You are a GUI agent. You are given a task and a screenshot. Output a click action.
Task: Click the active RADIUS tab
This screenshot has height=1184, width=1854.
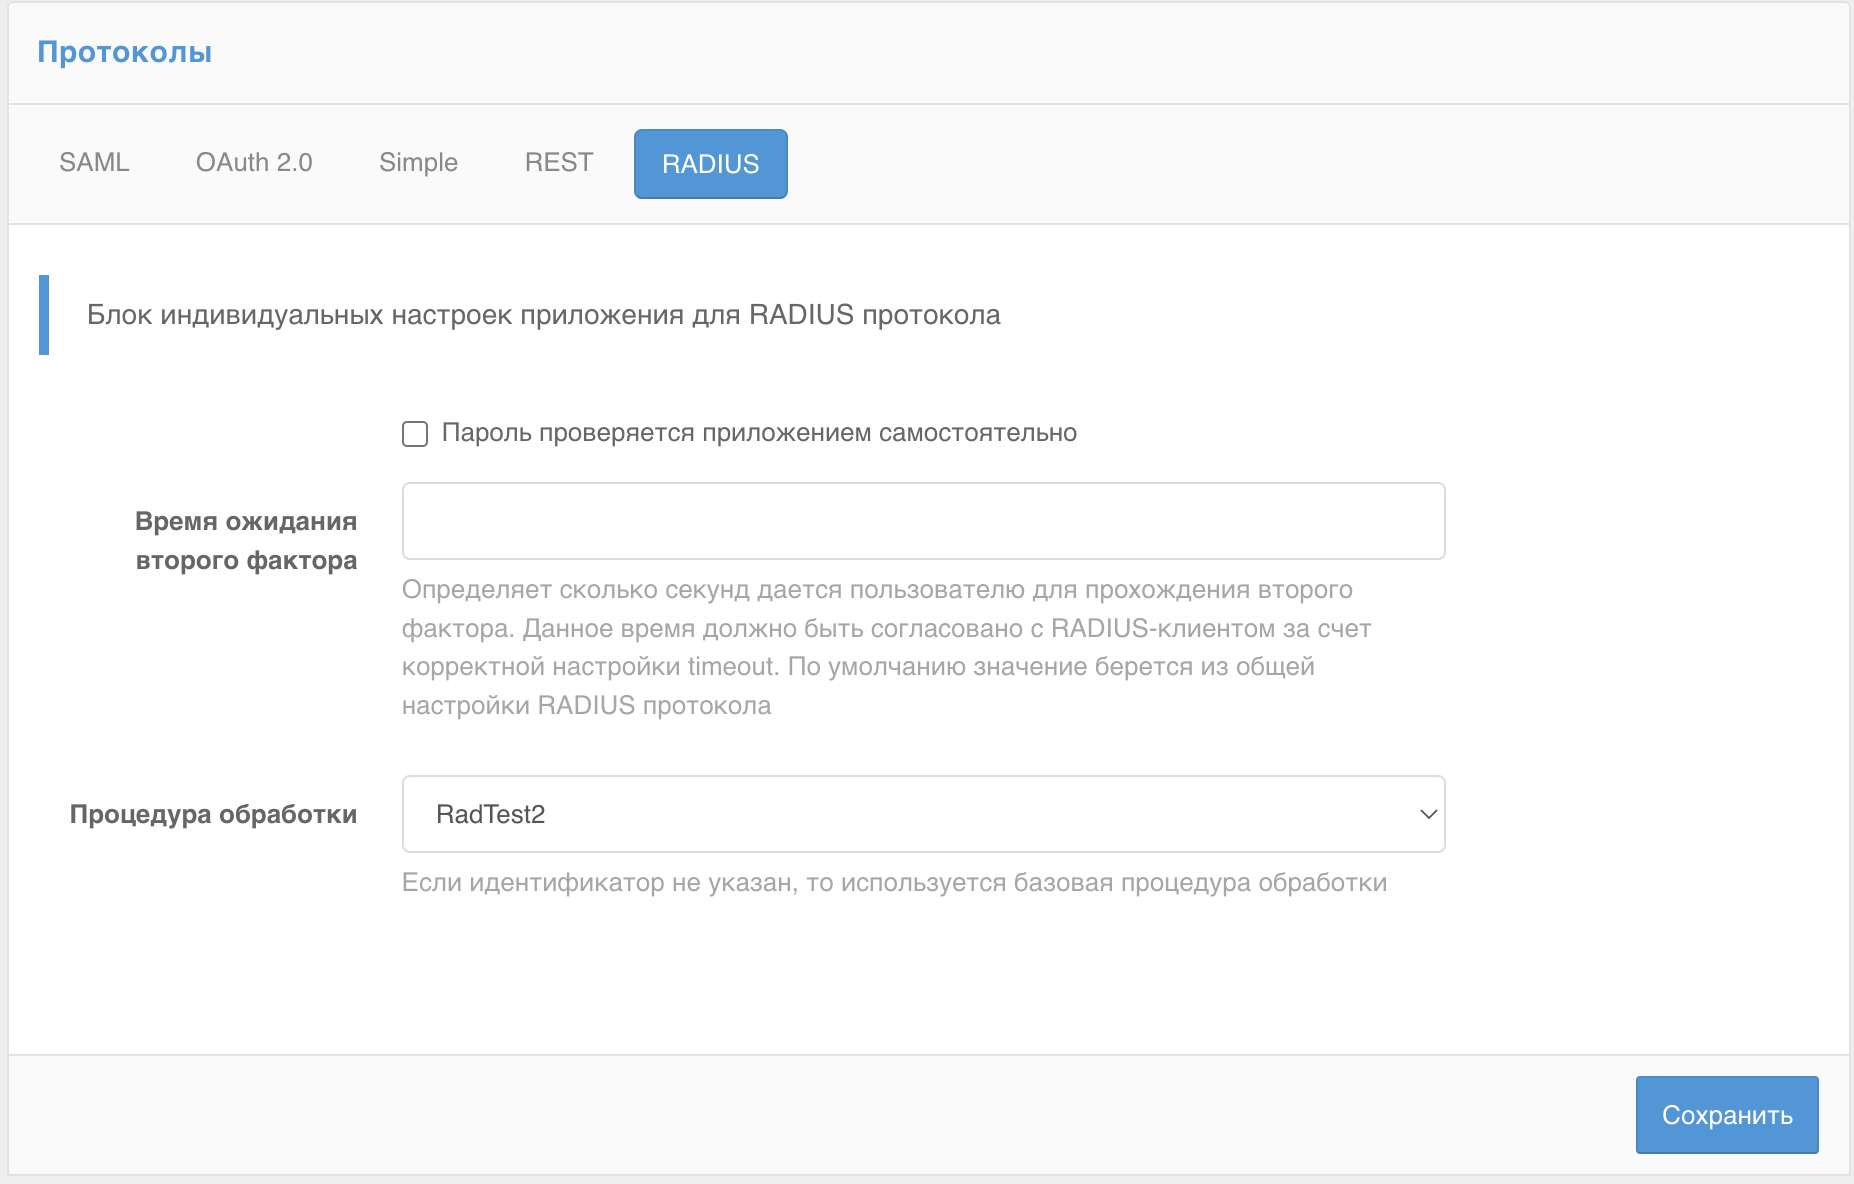(710, 164)
